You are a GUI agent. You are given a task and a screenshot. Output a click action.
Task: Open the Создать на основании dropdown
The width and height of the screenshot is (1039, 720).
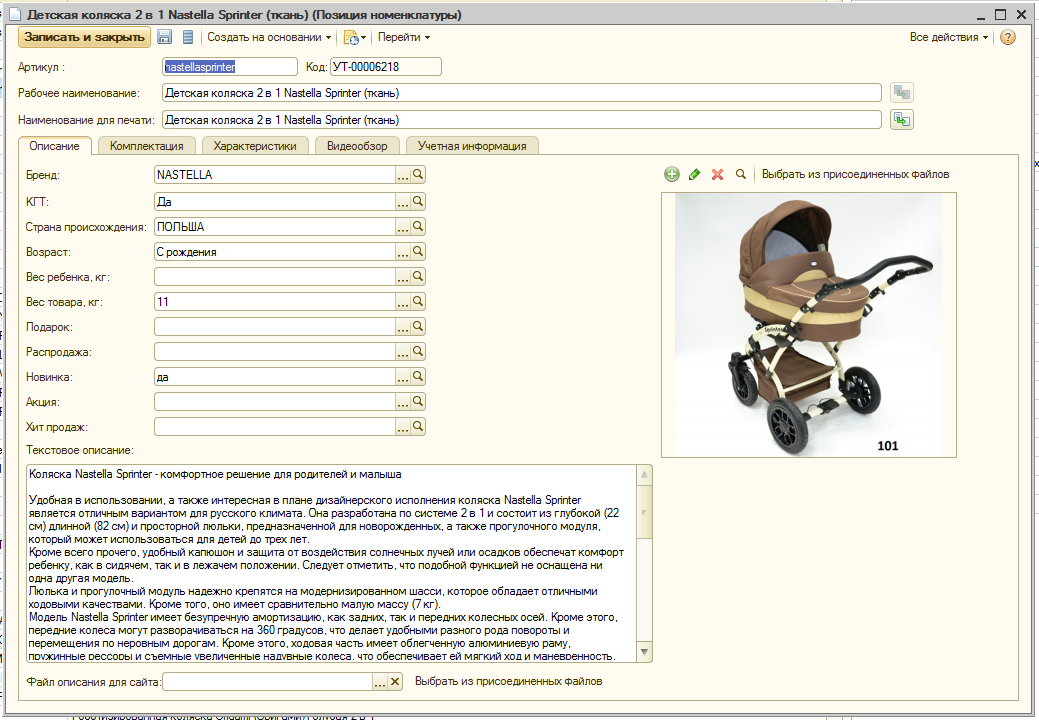pos(270,37)
